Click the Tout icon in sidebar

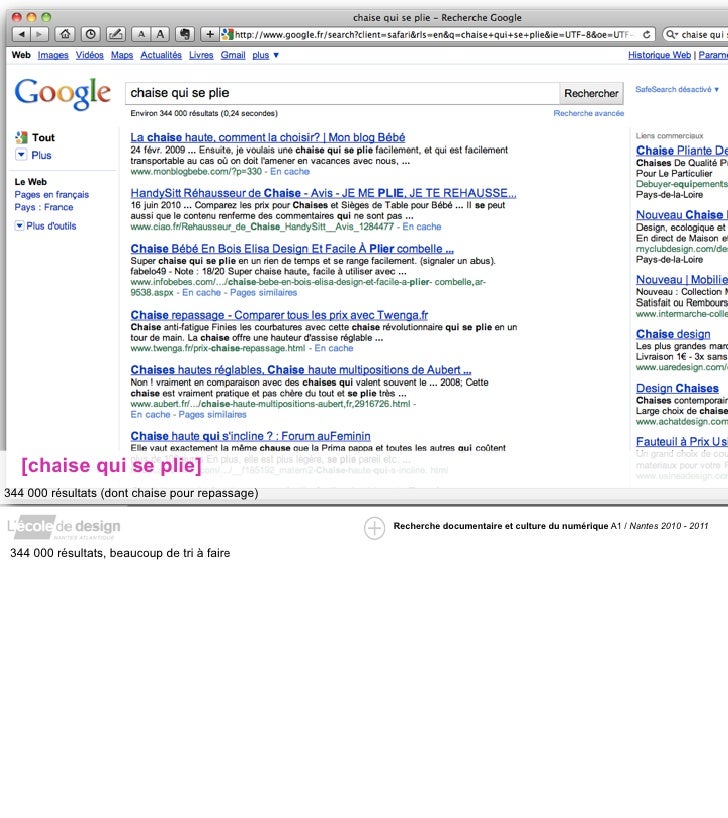tap(21, 137)
